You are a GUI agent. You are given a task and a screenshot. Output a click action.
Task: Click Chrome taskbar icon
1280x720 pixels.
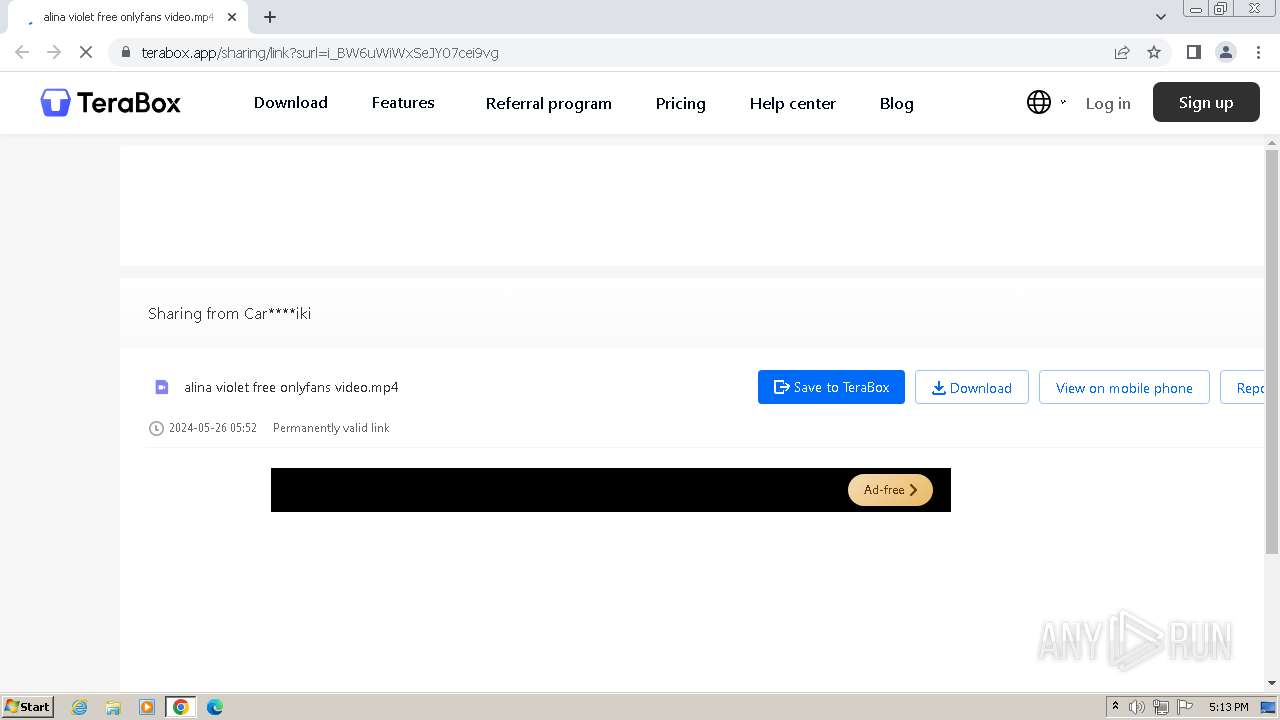(x=181, y=707)
